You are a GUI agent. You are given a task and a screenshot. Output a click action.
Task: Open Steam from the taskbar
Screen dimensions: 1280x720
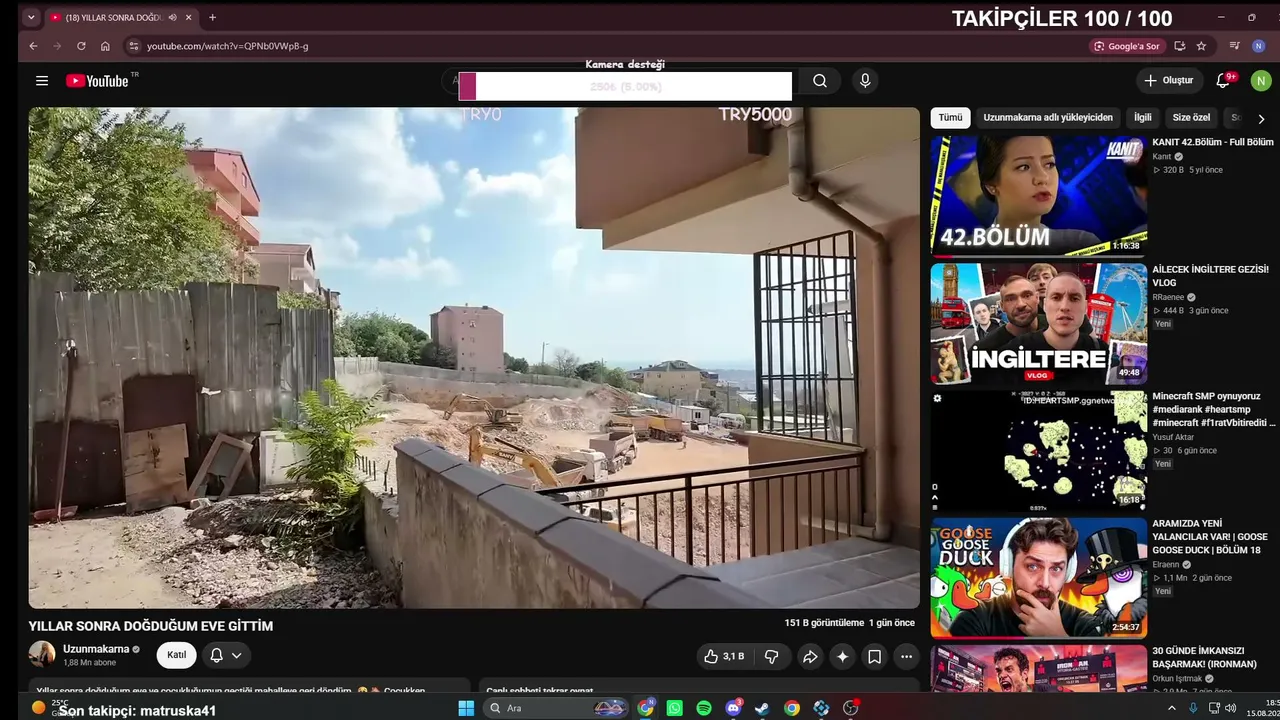pyautogui.click(x=762, y=708)
